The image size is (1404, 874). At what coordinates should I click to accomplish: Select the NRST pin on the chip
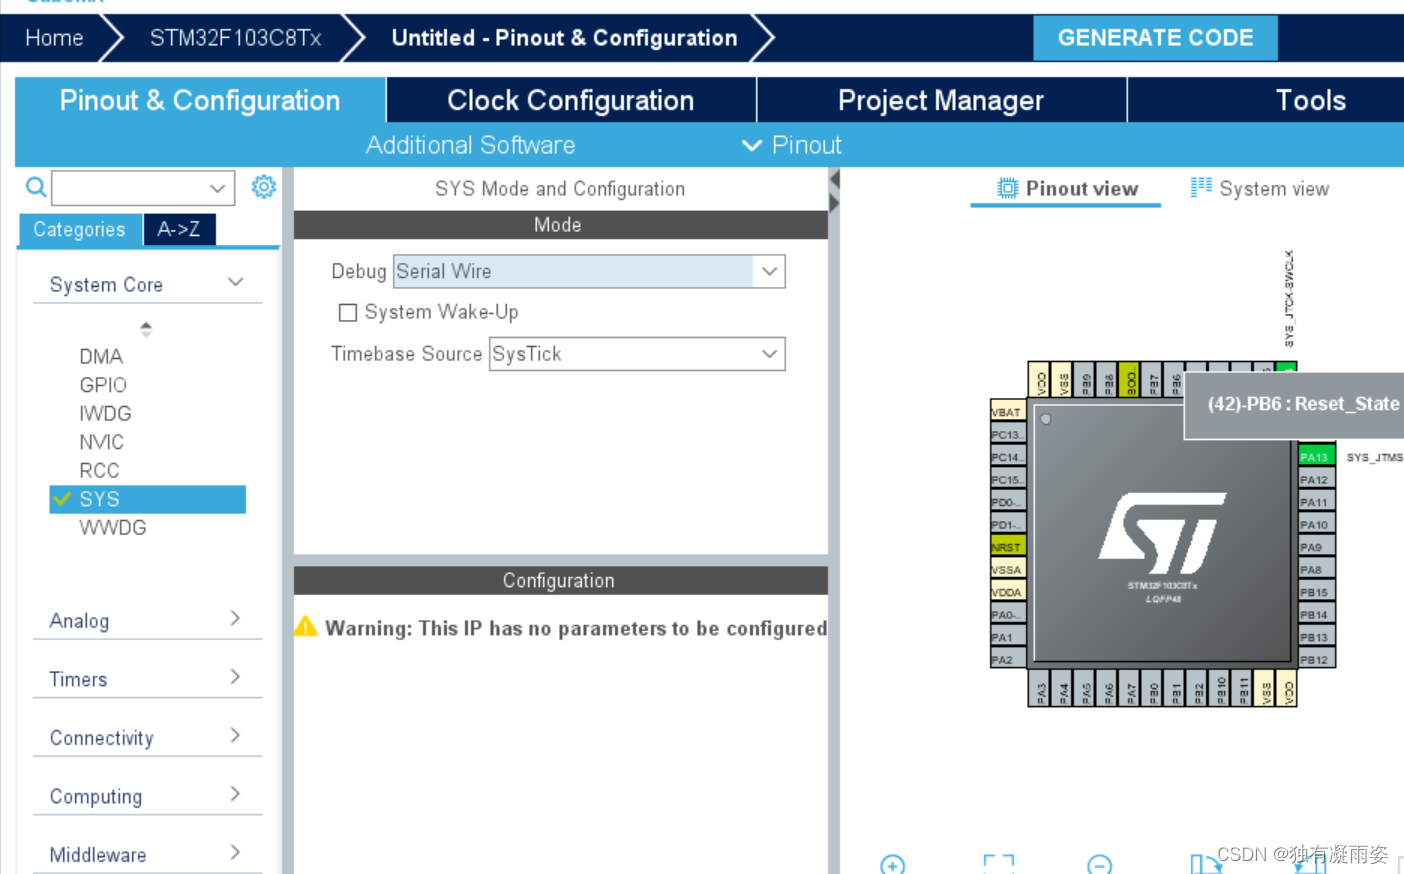1008,547
